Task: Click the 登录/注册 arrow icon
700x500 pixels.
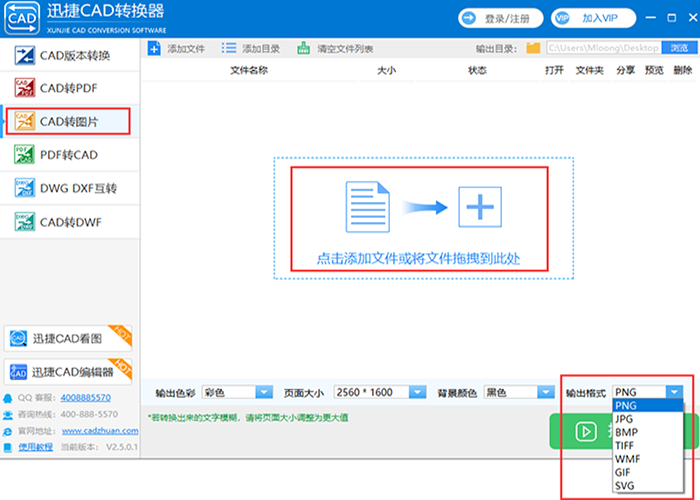Action: (x=469, y=18)
